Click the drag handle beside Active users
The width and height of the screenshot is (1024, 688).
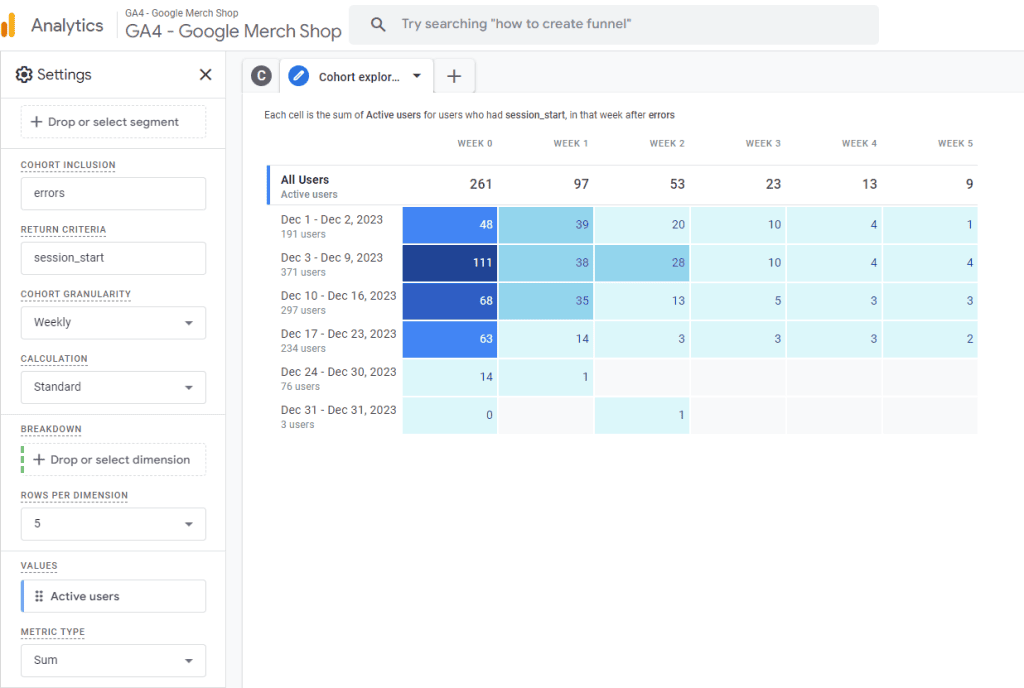pos(37,596)
